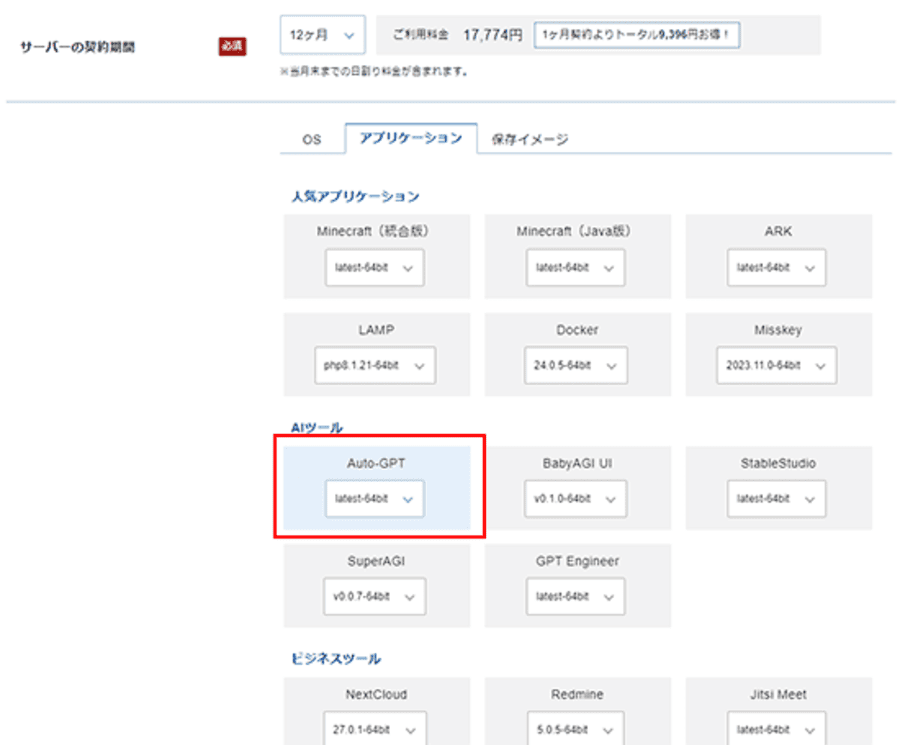Open the ARK version dropdown
Viewport: 900px width, 745px height.
coord(777,267)
